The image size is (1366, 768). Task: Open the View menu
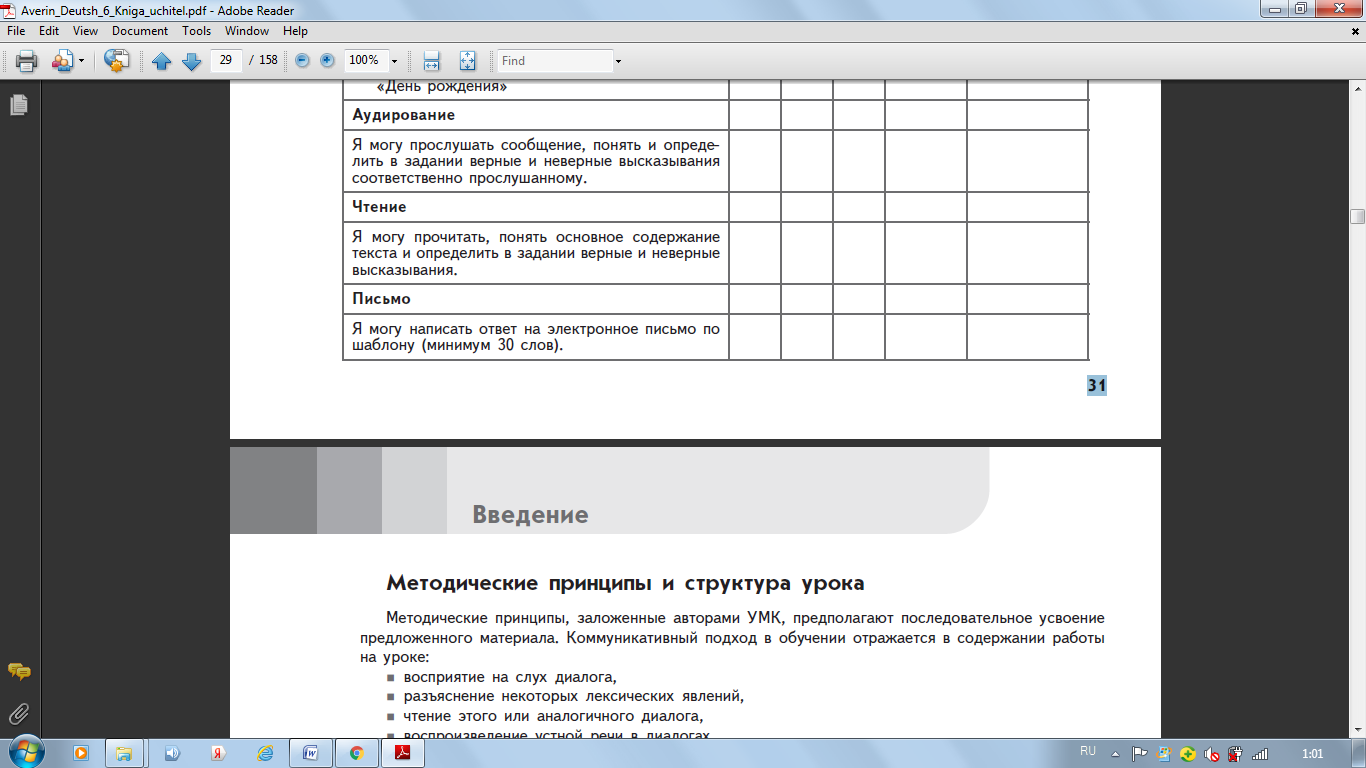click(x=86, y=31)
